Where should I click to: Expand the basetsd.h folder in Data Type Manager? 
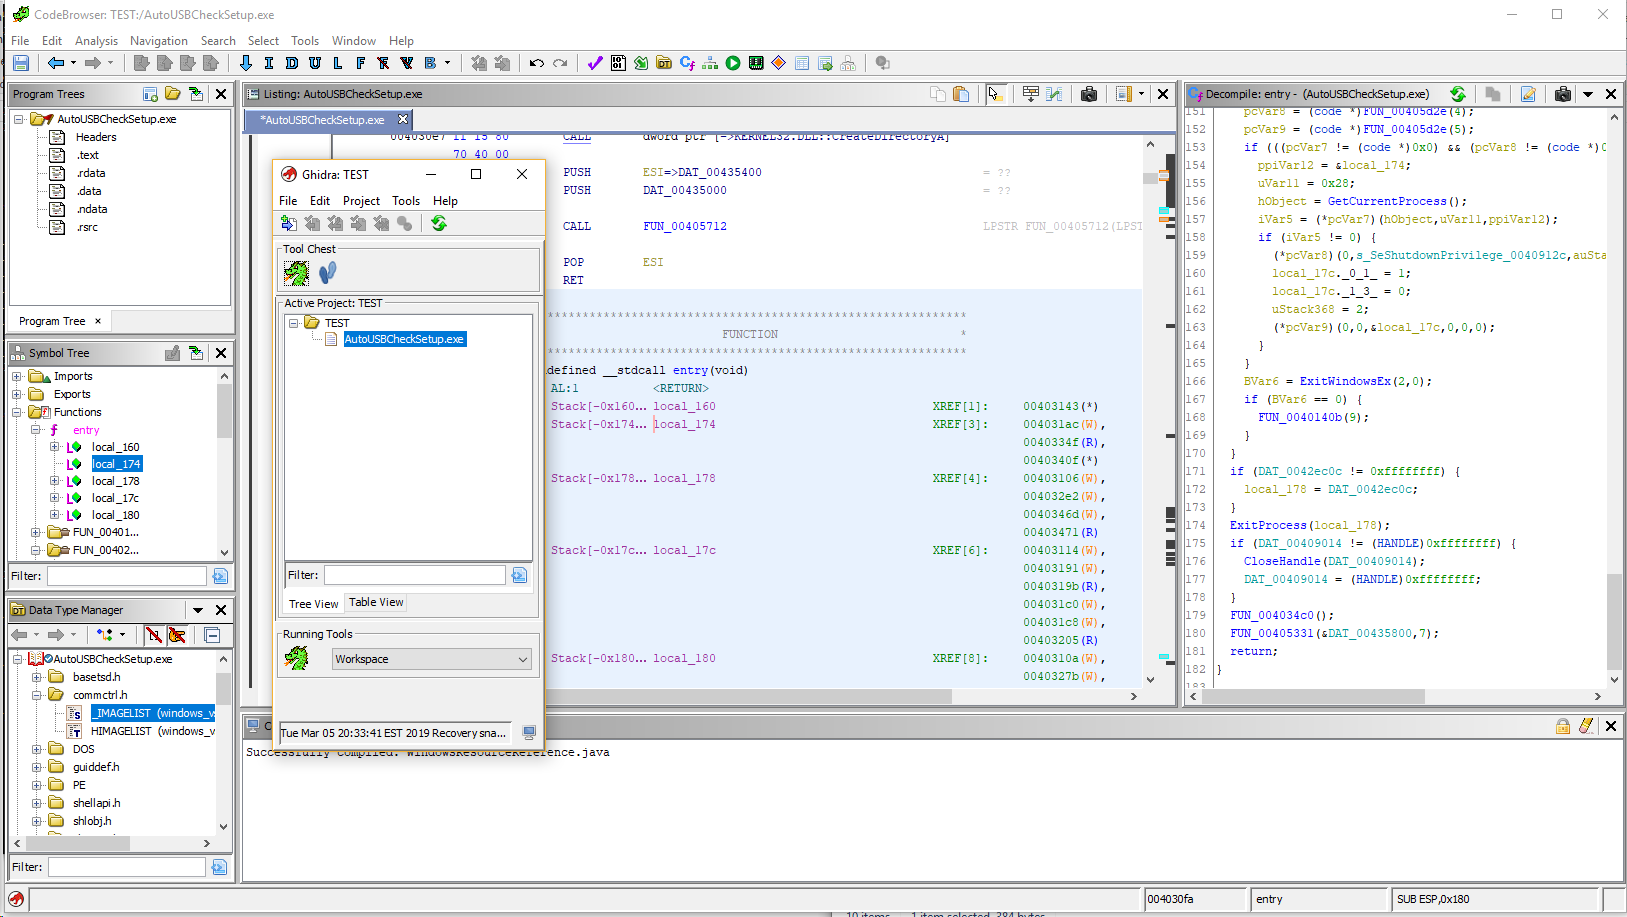coord(36,677)
